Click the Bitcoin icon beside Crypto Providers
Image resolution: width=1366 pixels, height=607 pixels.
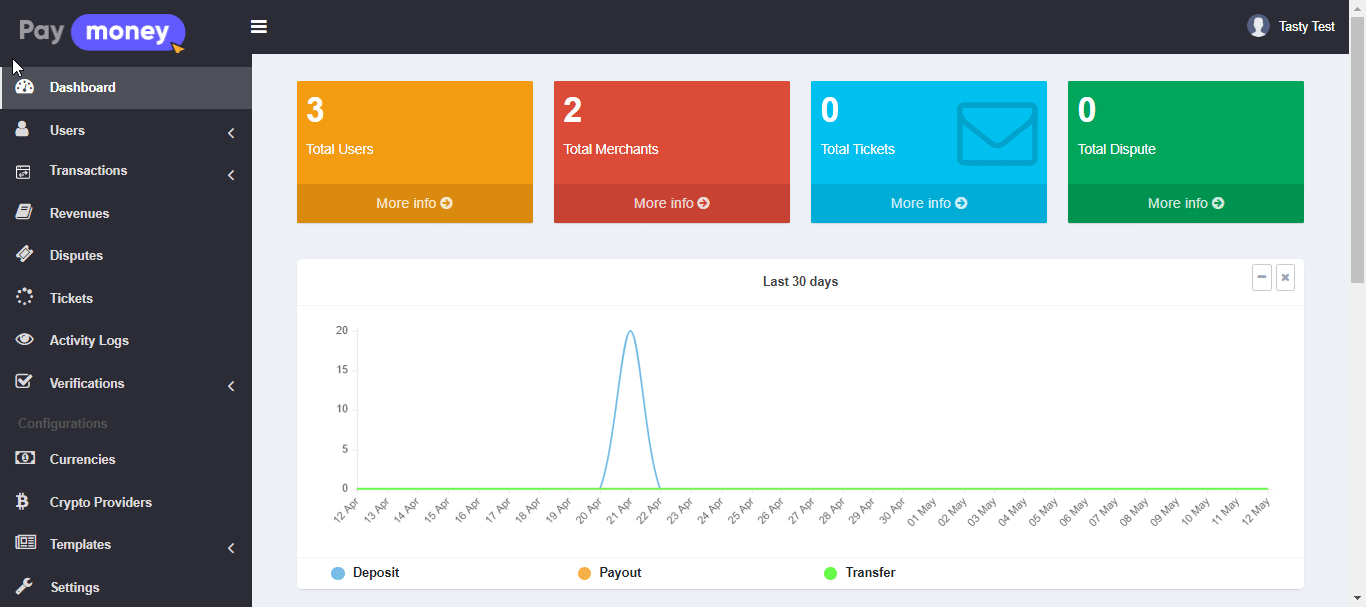pos(23,502)
